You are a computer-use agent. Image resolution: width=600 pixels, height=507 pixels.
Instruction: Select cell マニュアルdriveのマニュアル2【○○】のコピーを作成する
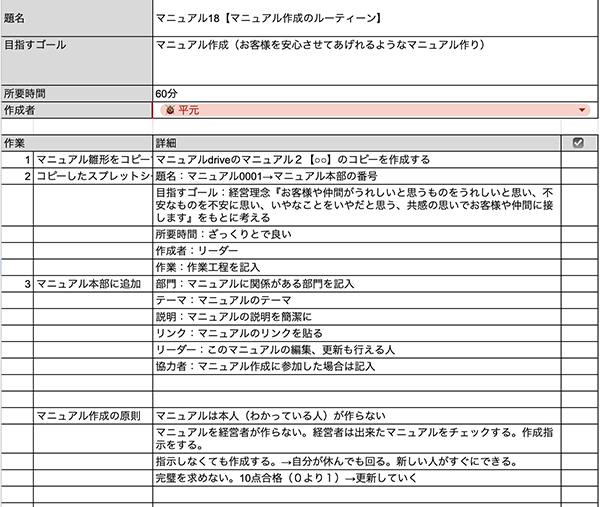click(x=357, y=160)
